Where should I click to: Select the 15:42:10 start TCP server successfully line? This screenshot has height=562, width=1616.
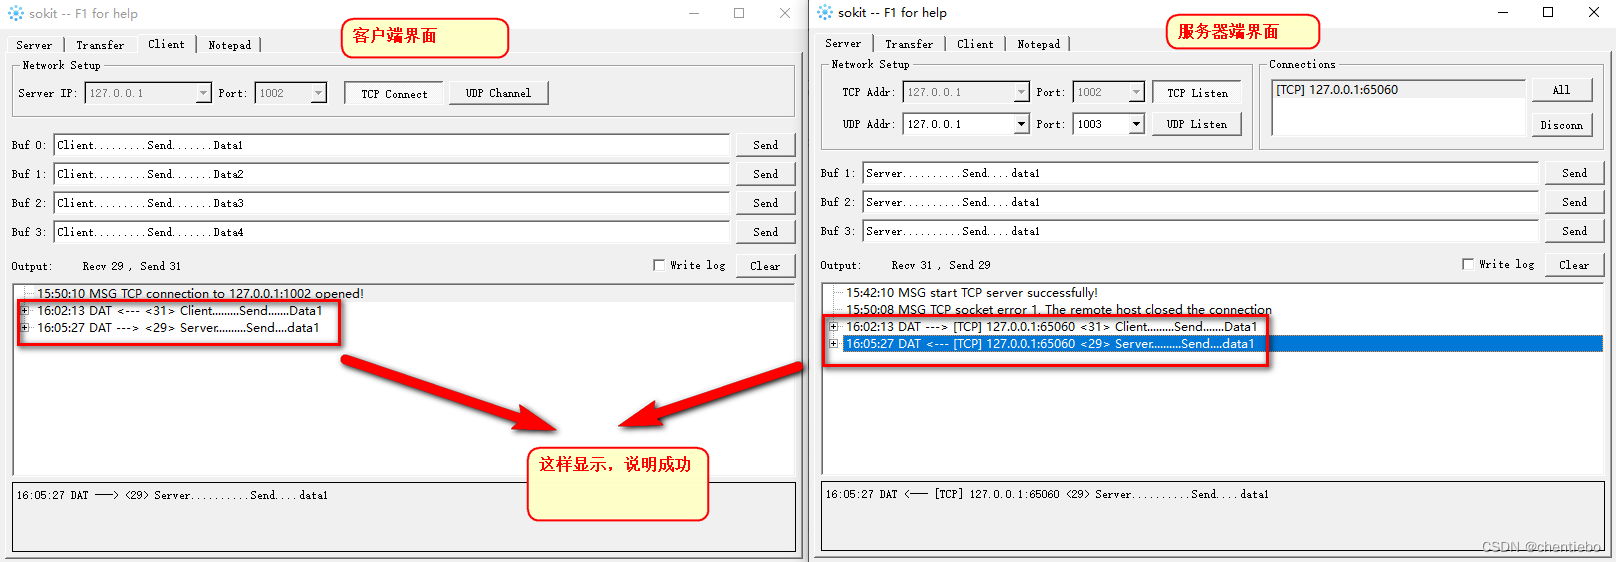[x=972, y=293]
